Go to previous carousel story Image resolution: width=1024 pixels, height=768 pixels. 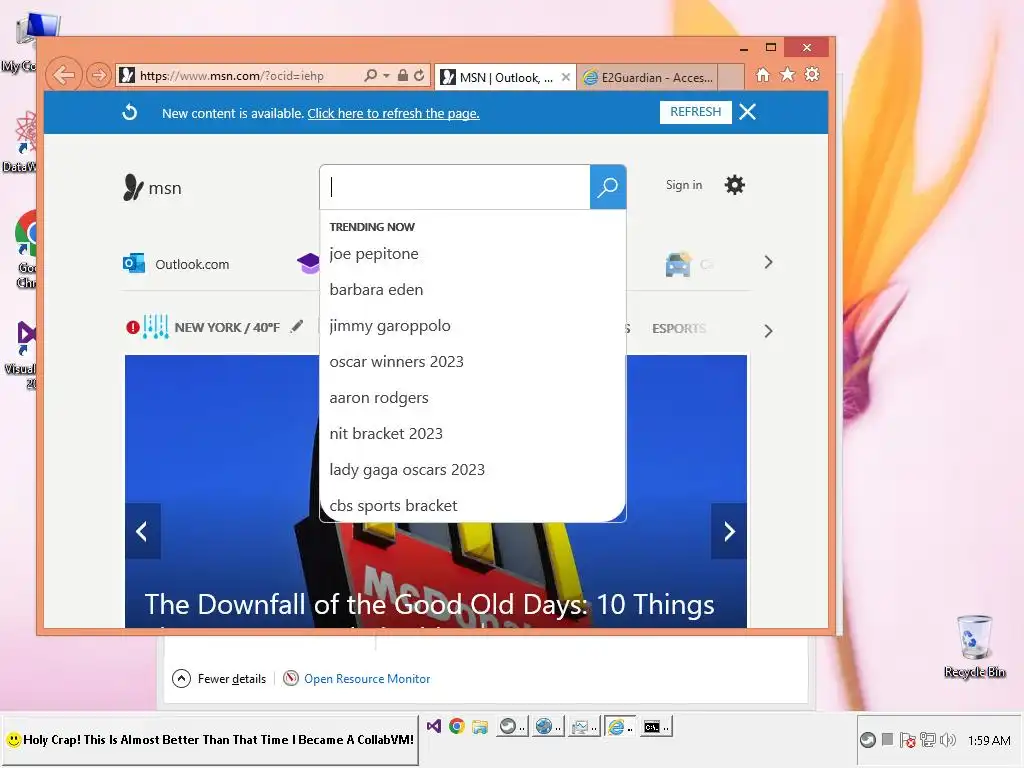click(142, 532)
